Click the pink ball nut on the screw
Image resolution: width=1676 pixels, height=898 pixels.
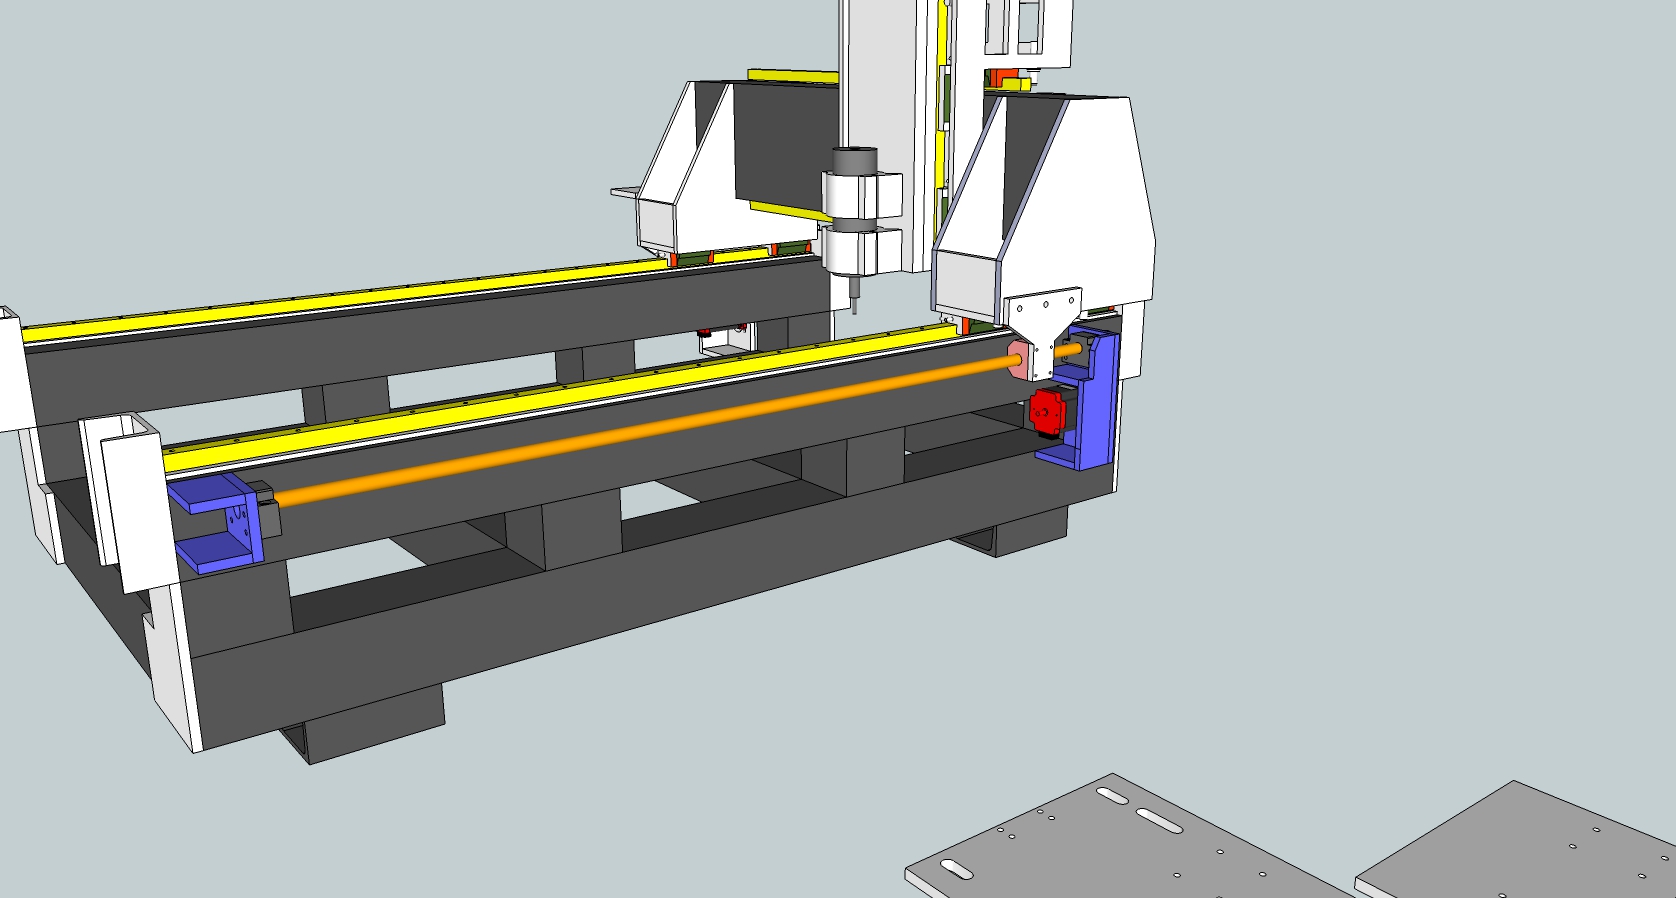coord(1020,360)
